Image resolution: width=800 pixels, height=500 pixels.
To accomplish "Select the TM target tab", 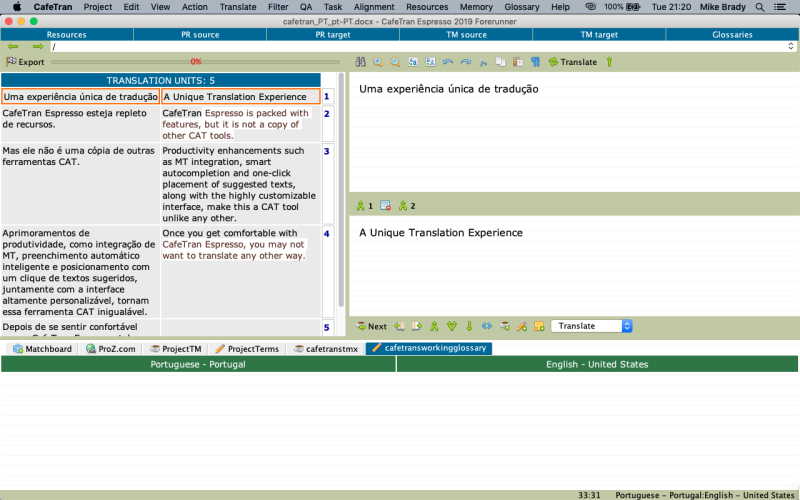I will (599, 35).
